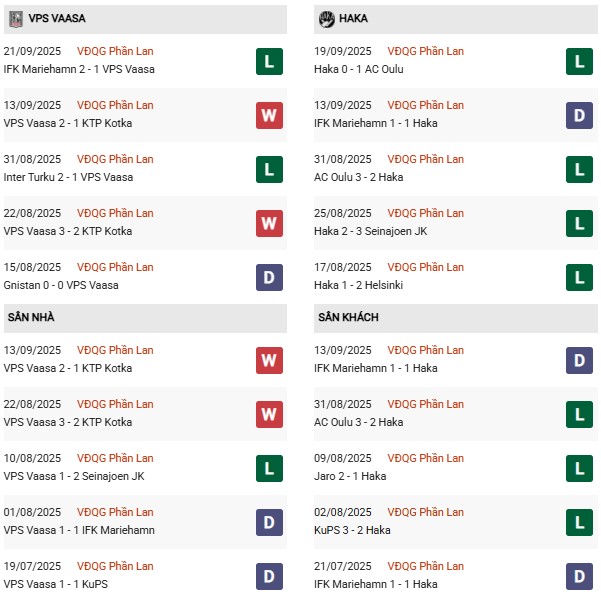Image resolution: width=601 pixels, height=606 pixels.
Task: Click the L badge for VPS Vaasa 1-2 Seinajoen JK
Action: tap(269, 468)
